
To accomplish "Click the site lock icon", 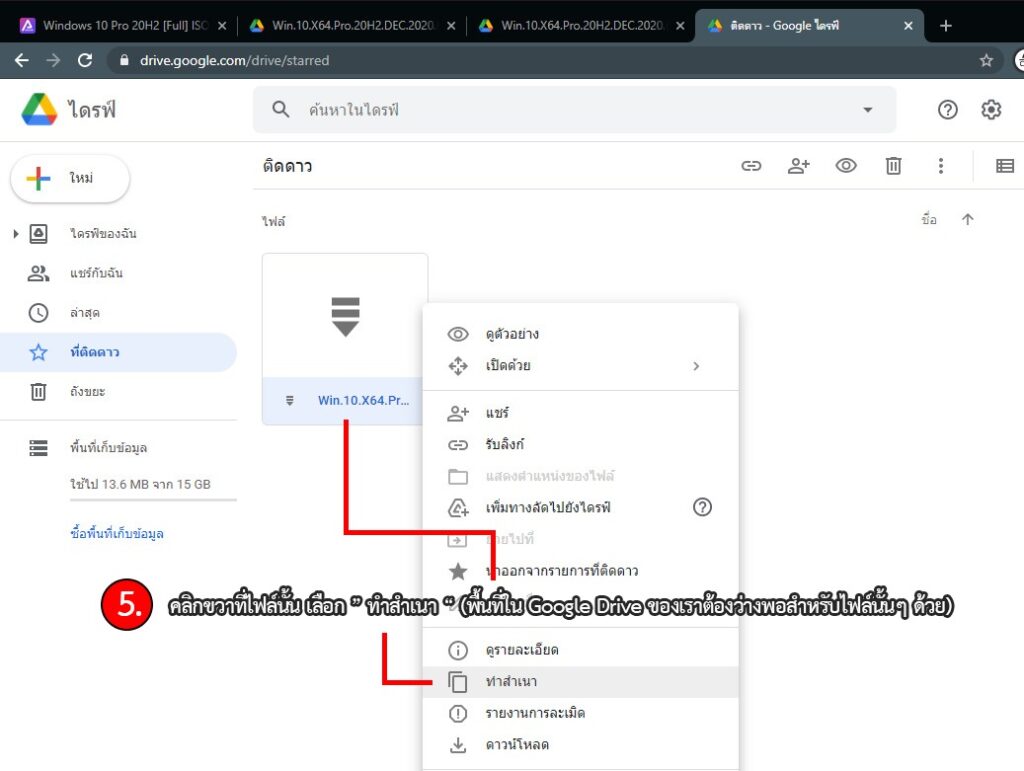I will (x=124, y=60).
